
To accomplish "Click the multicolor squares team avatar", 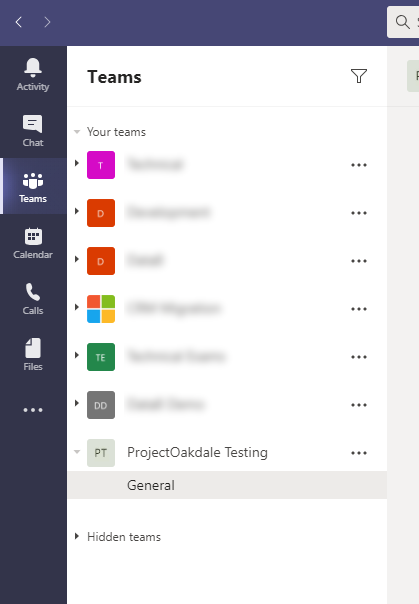I will click(101, 309).
